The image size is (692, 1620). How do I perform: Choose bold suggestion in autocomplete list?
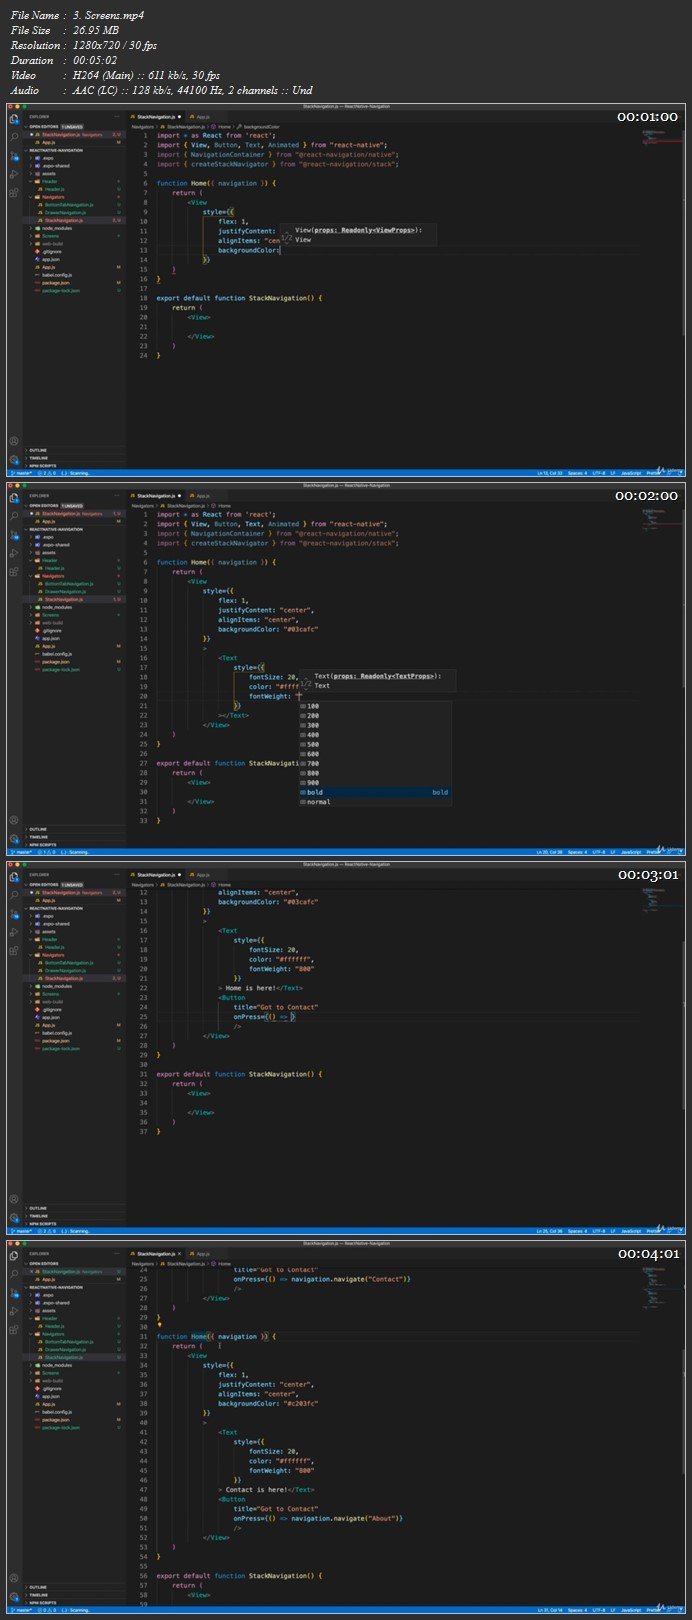(x=375, y=792)
